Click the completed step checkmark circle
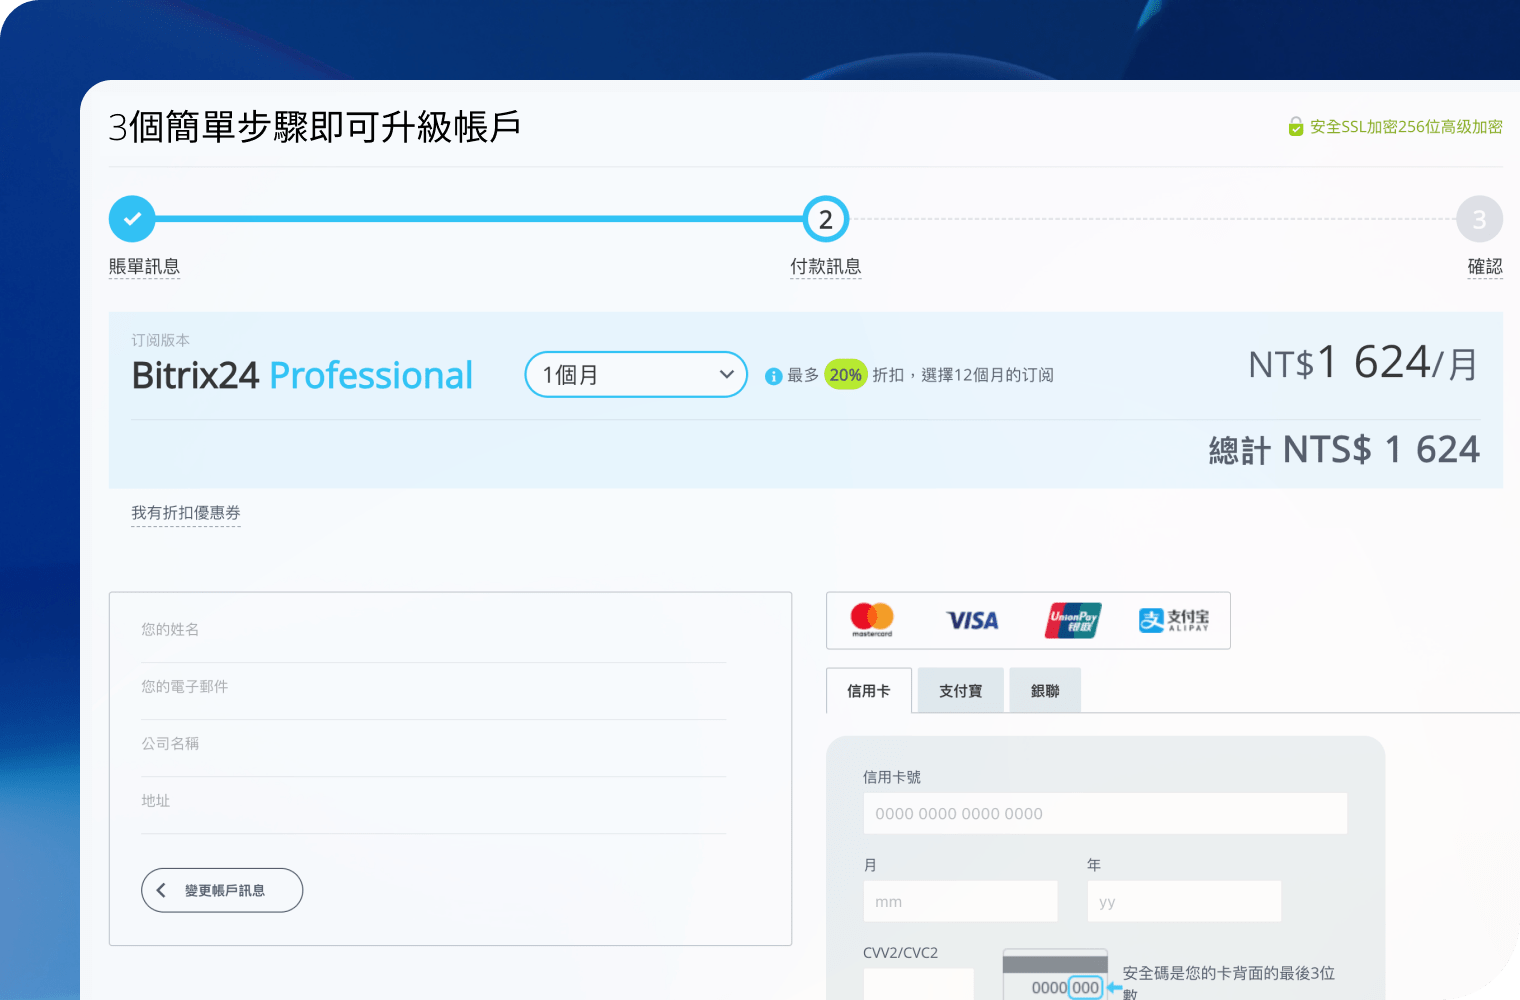1520x1000 pixels. (x=132, y=219)
